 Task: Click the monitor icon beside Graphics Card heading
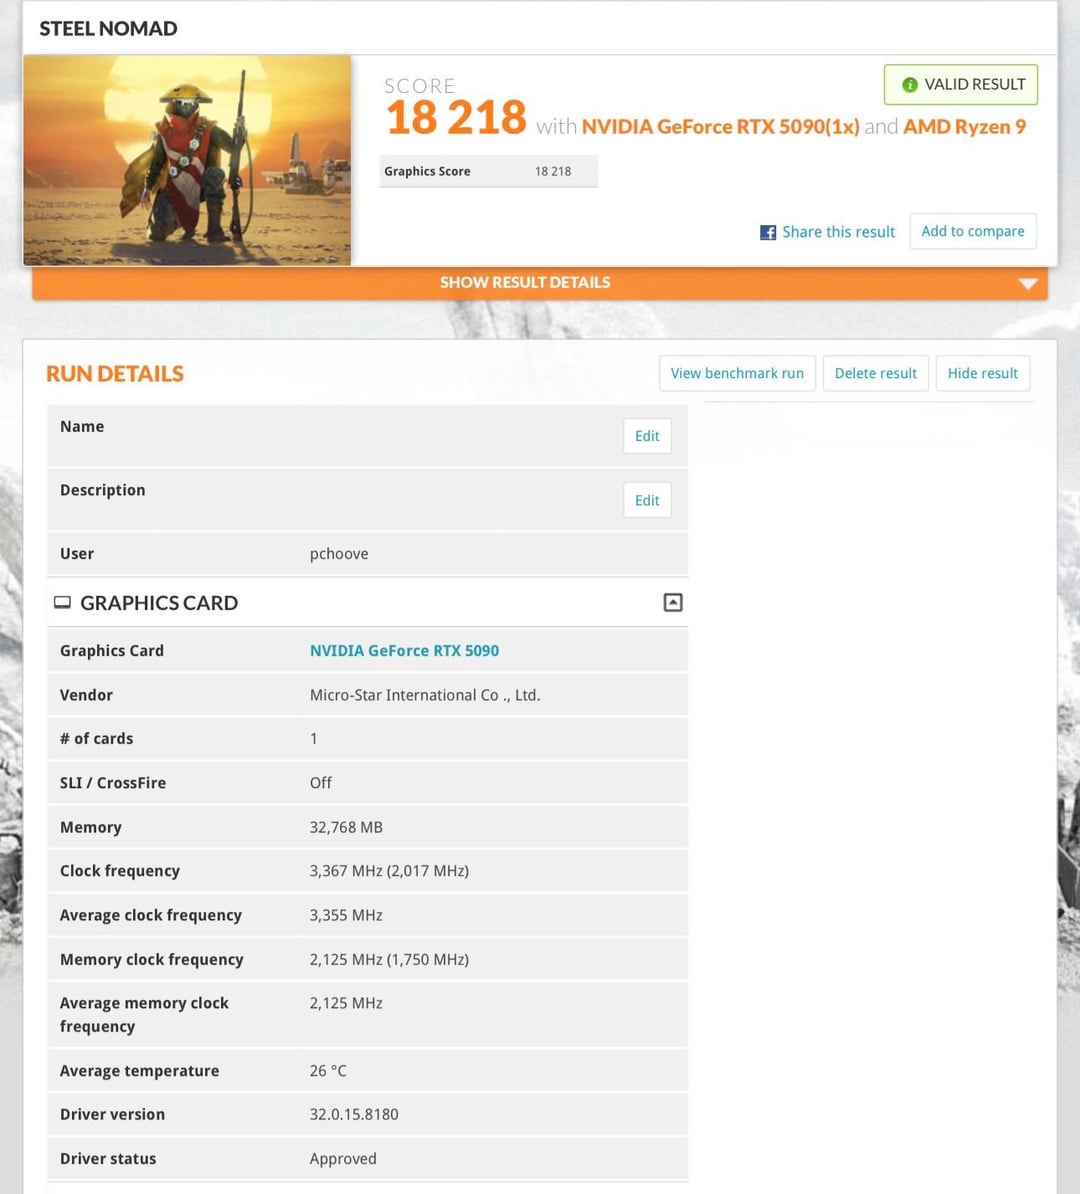(62, 602)
